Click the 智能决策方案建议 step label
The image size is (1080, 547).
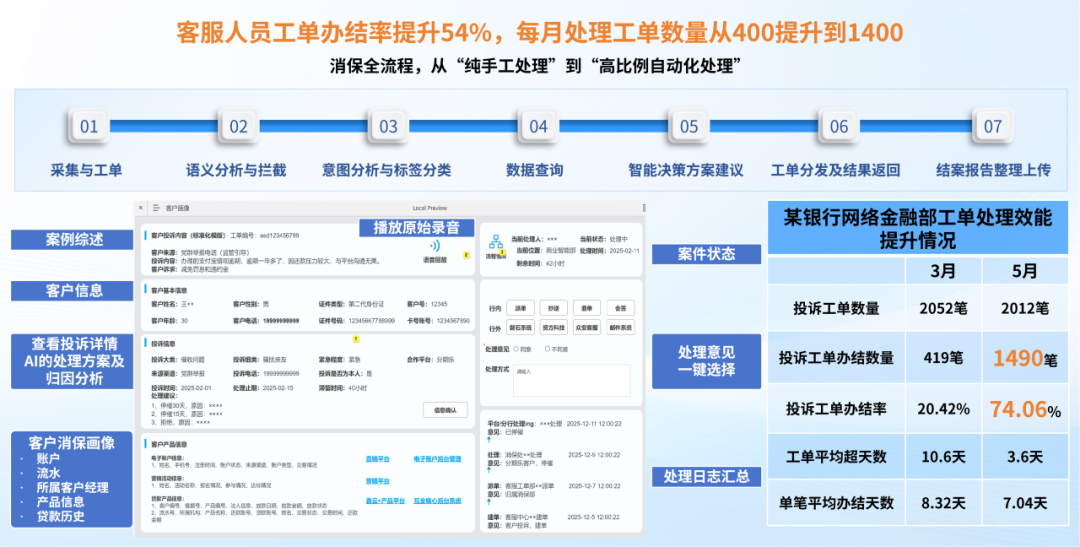click(686, 170)
